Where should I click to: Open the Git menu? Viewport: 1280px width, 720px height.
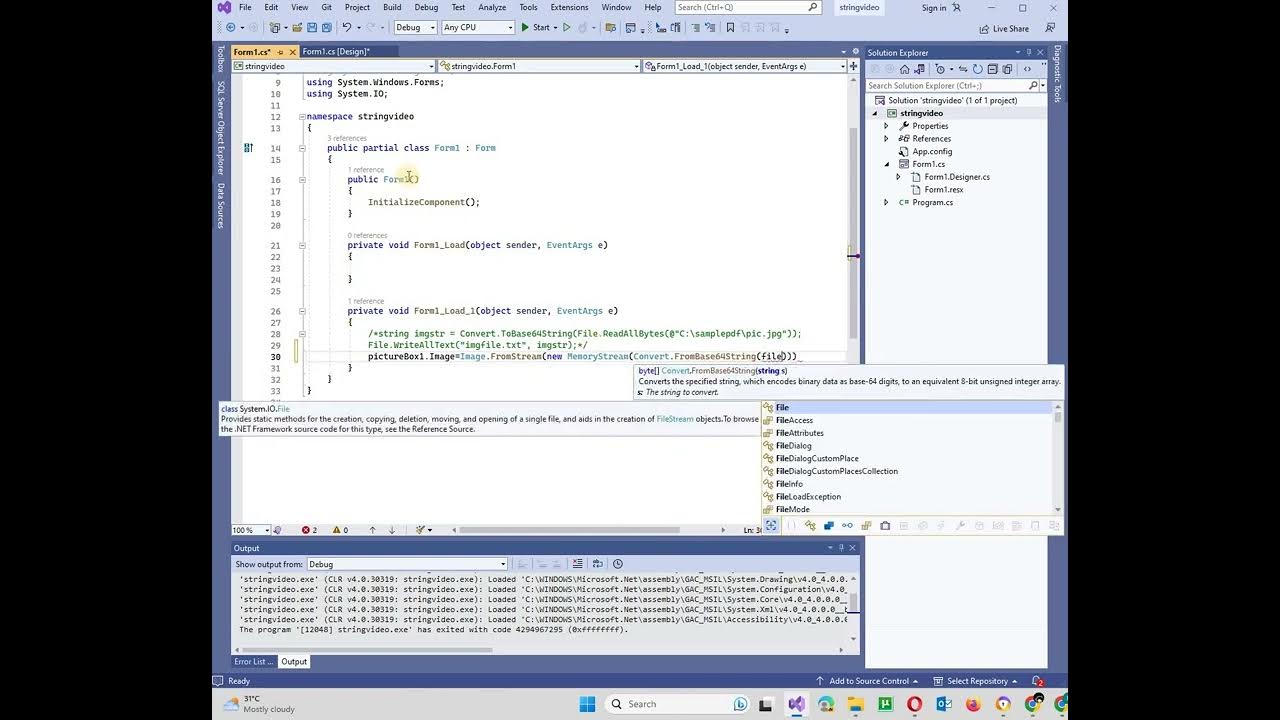pyautogui.click(x=326, y=7)
